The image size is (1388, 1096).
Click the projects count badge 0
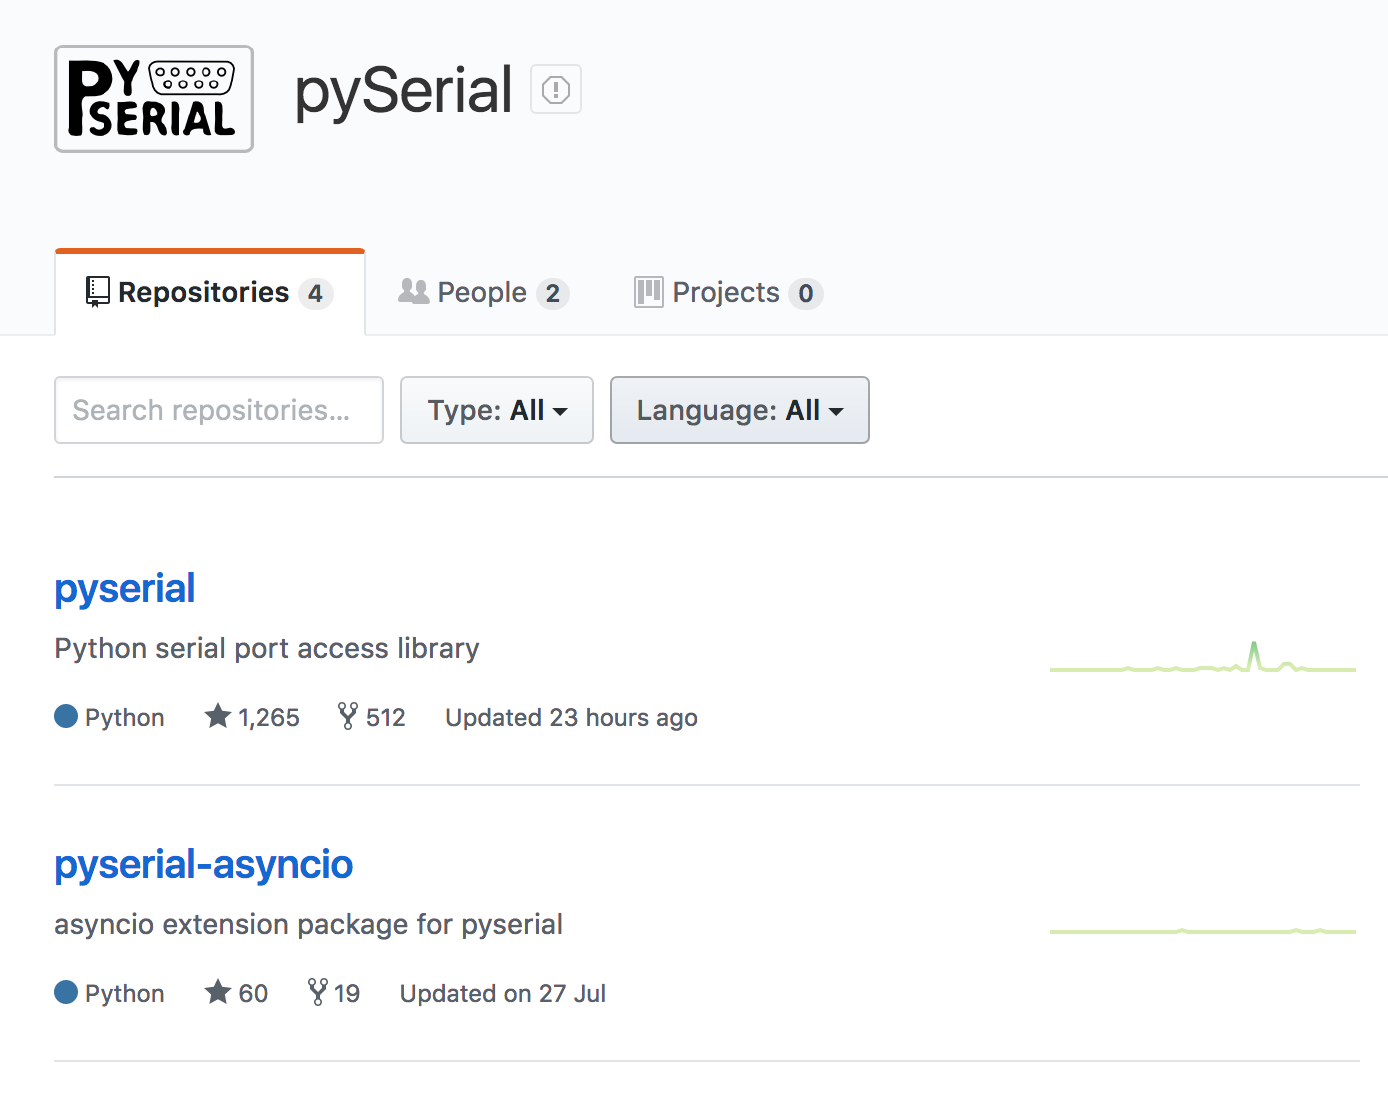coord(806,294)
